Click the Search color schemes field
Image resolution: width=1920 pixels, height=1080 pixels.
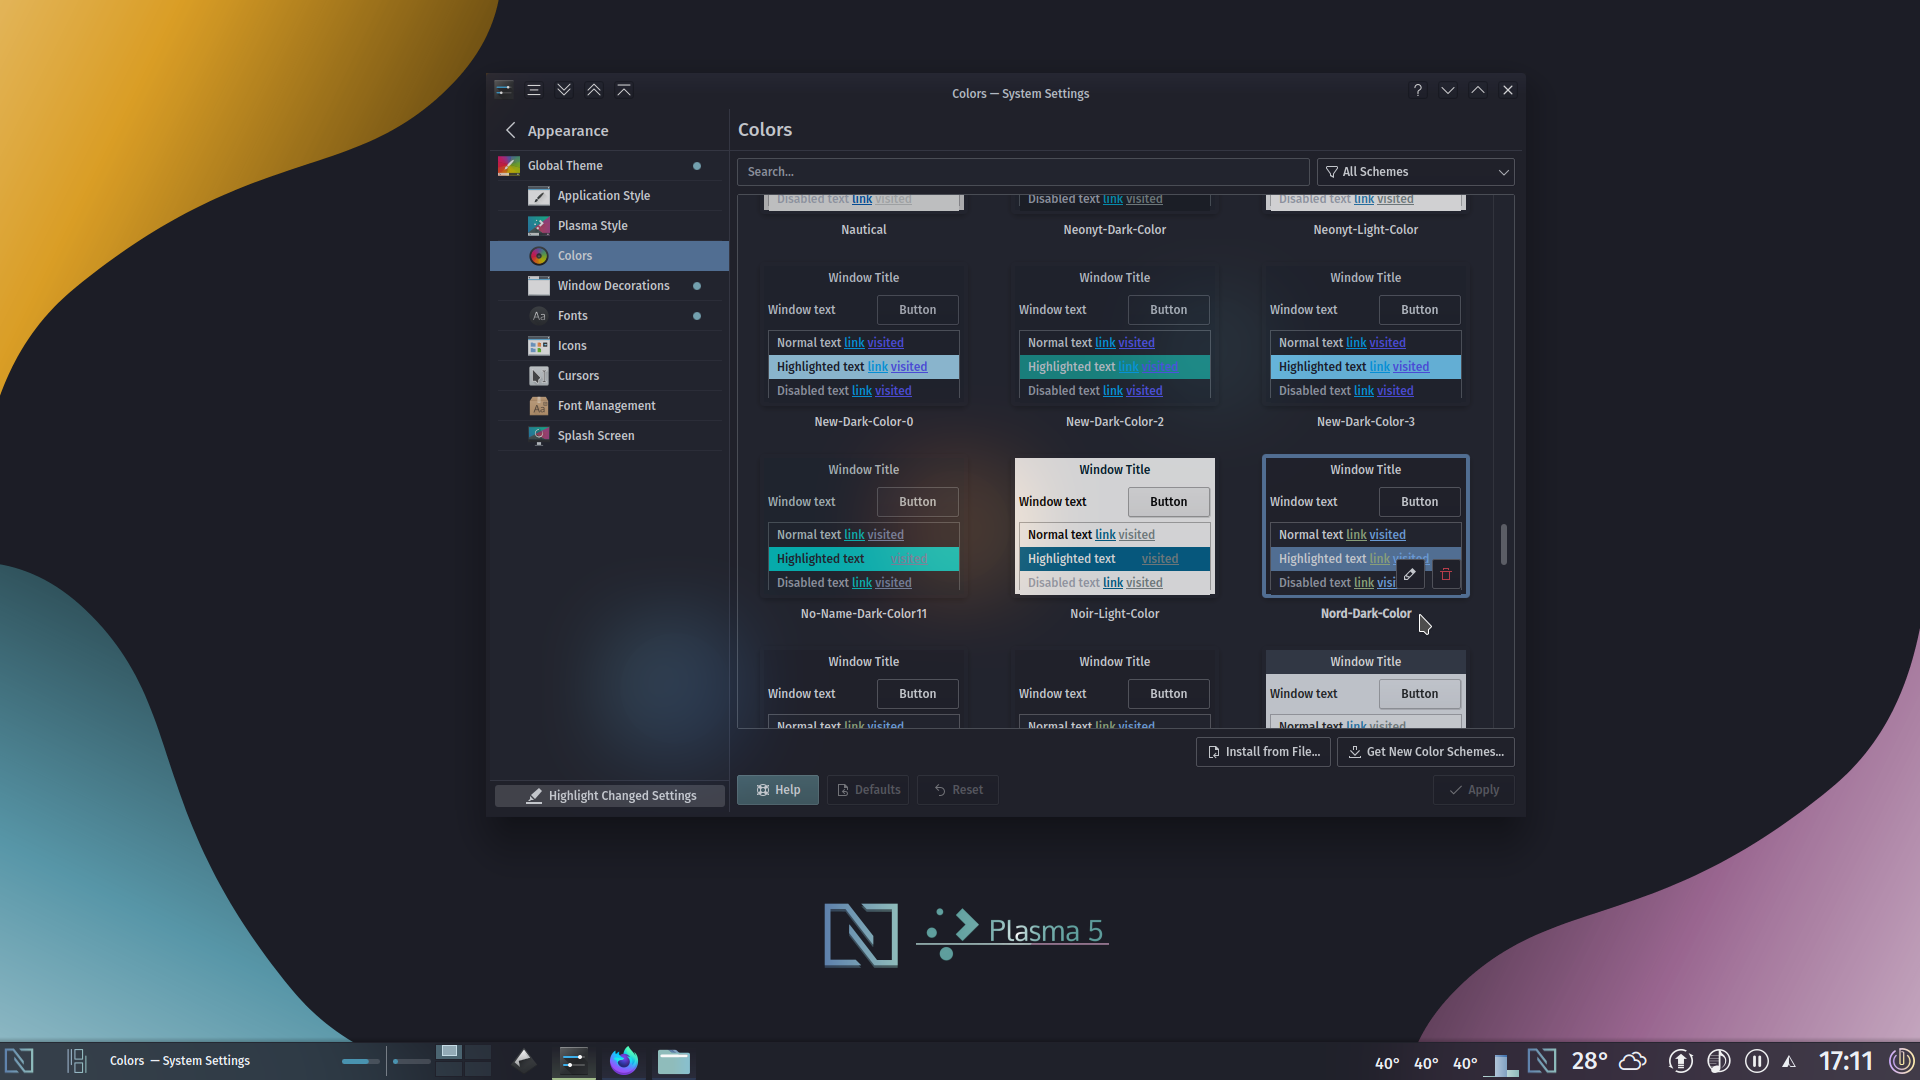click(x=1023, y=172)
